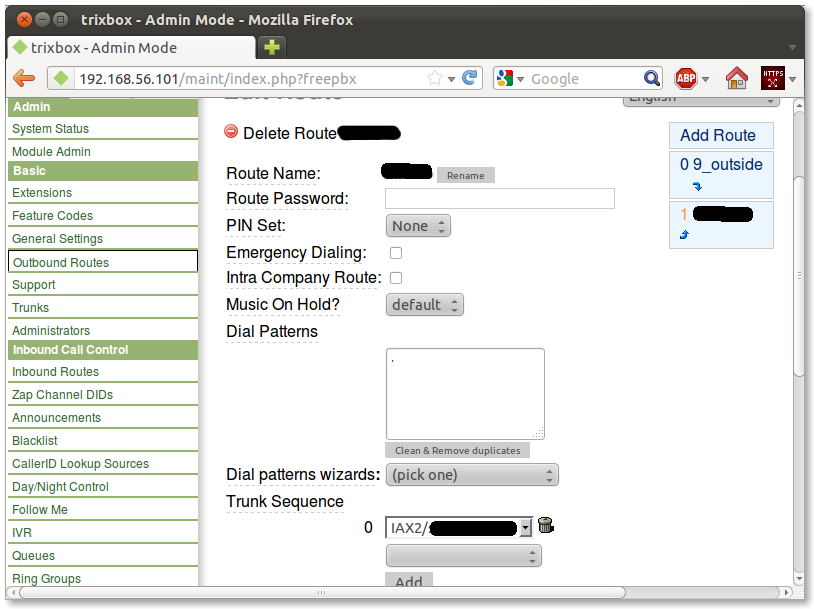Move route 1 up with arrow
The height and width of the screenshot is (609, 814).
(x=684, y=235)
